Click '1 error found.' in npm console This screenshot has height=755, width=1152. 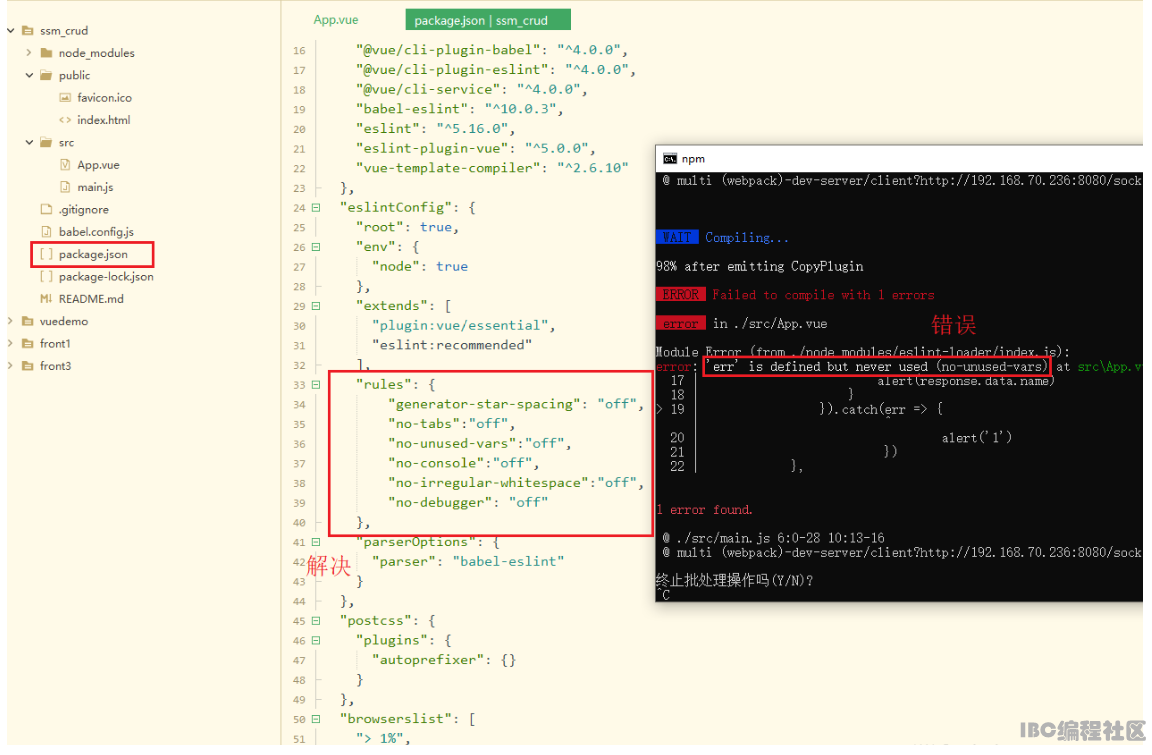pos(704,510)
